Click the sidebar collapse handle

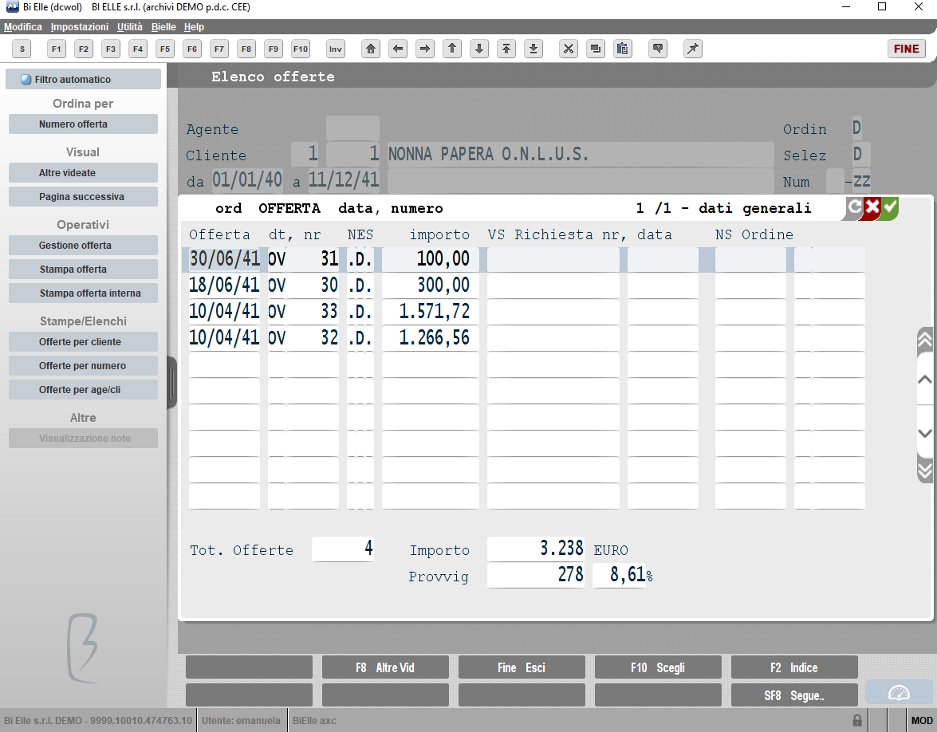[x=172, y=382]
